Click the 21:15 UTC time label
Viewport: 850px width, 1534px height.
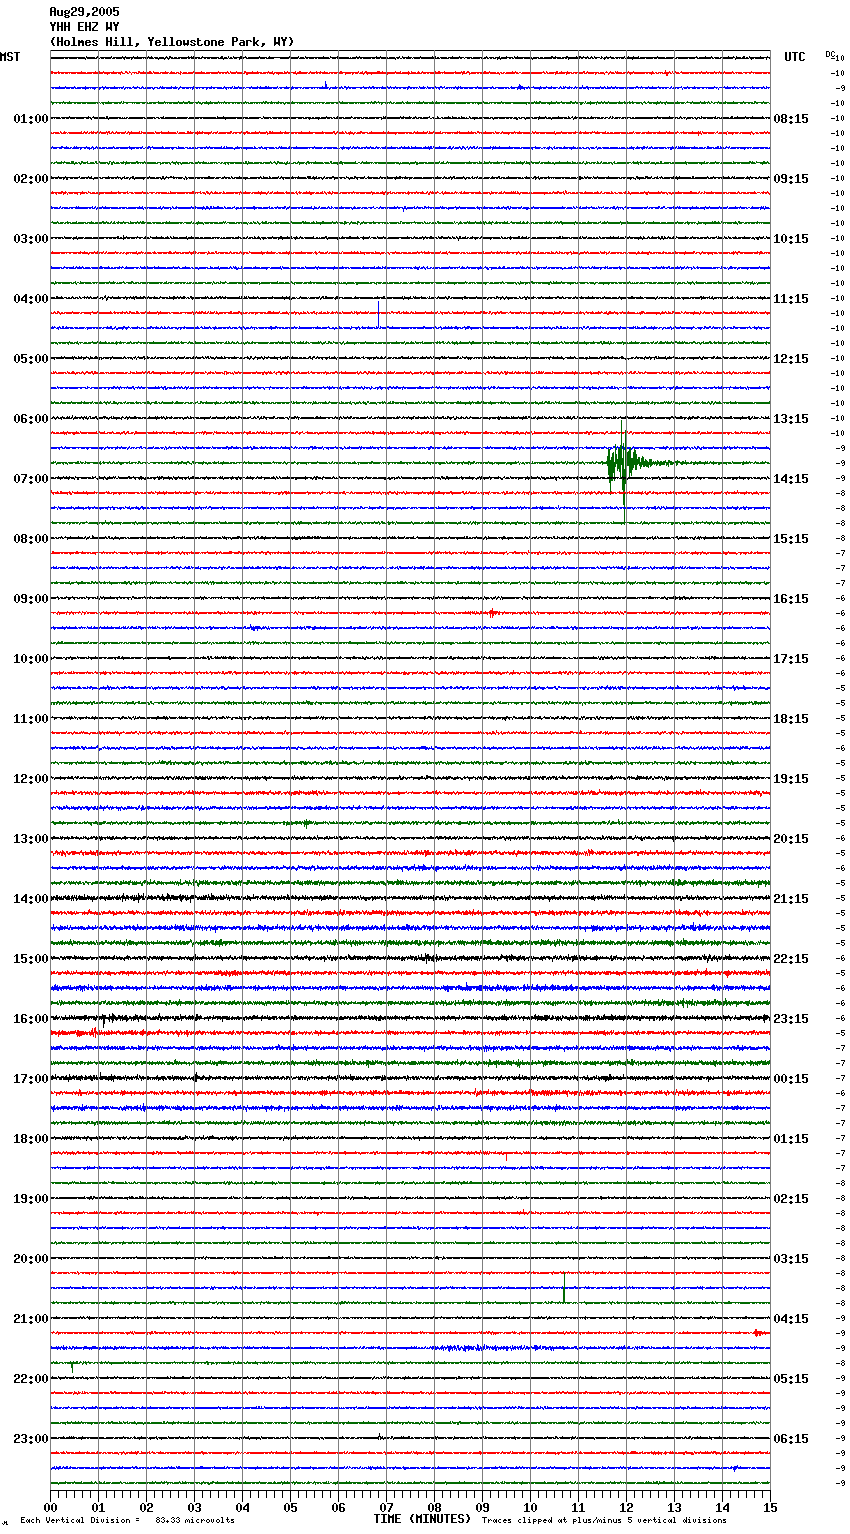click(791, 899)
